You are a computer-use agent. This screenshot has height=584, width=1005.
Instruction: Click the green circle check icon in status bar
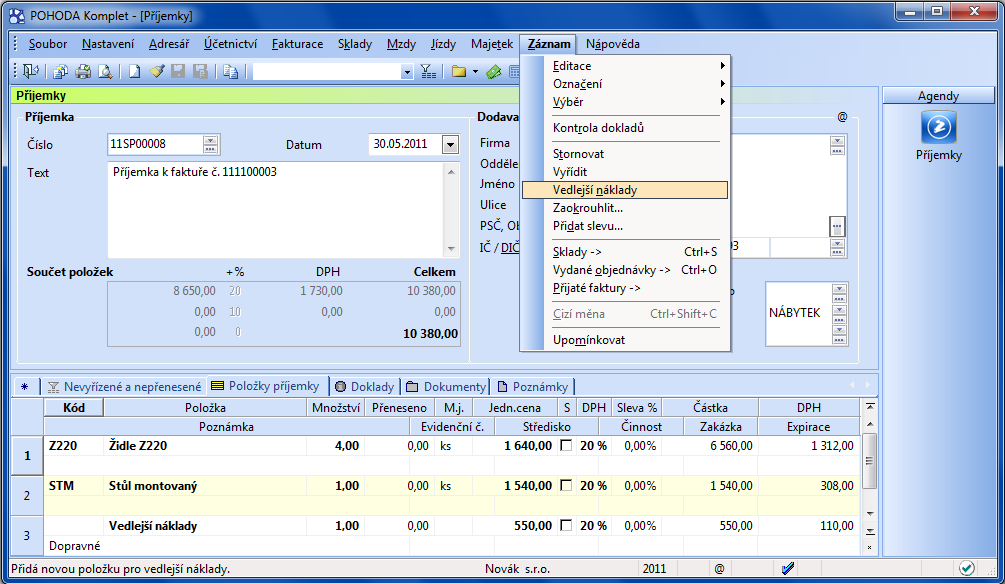point(967,568)
